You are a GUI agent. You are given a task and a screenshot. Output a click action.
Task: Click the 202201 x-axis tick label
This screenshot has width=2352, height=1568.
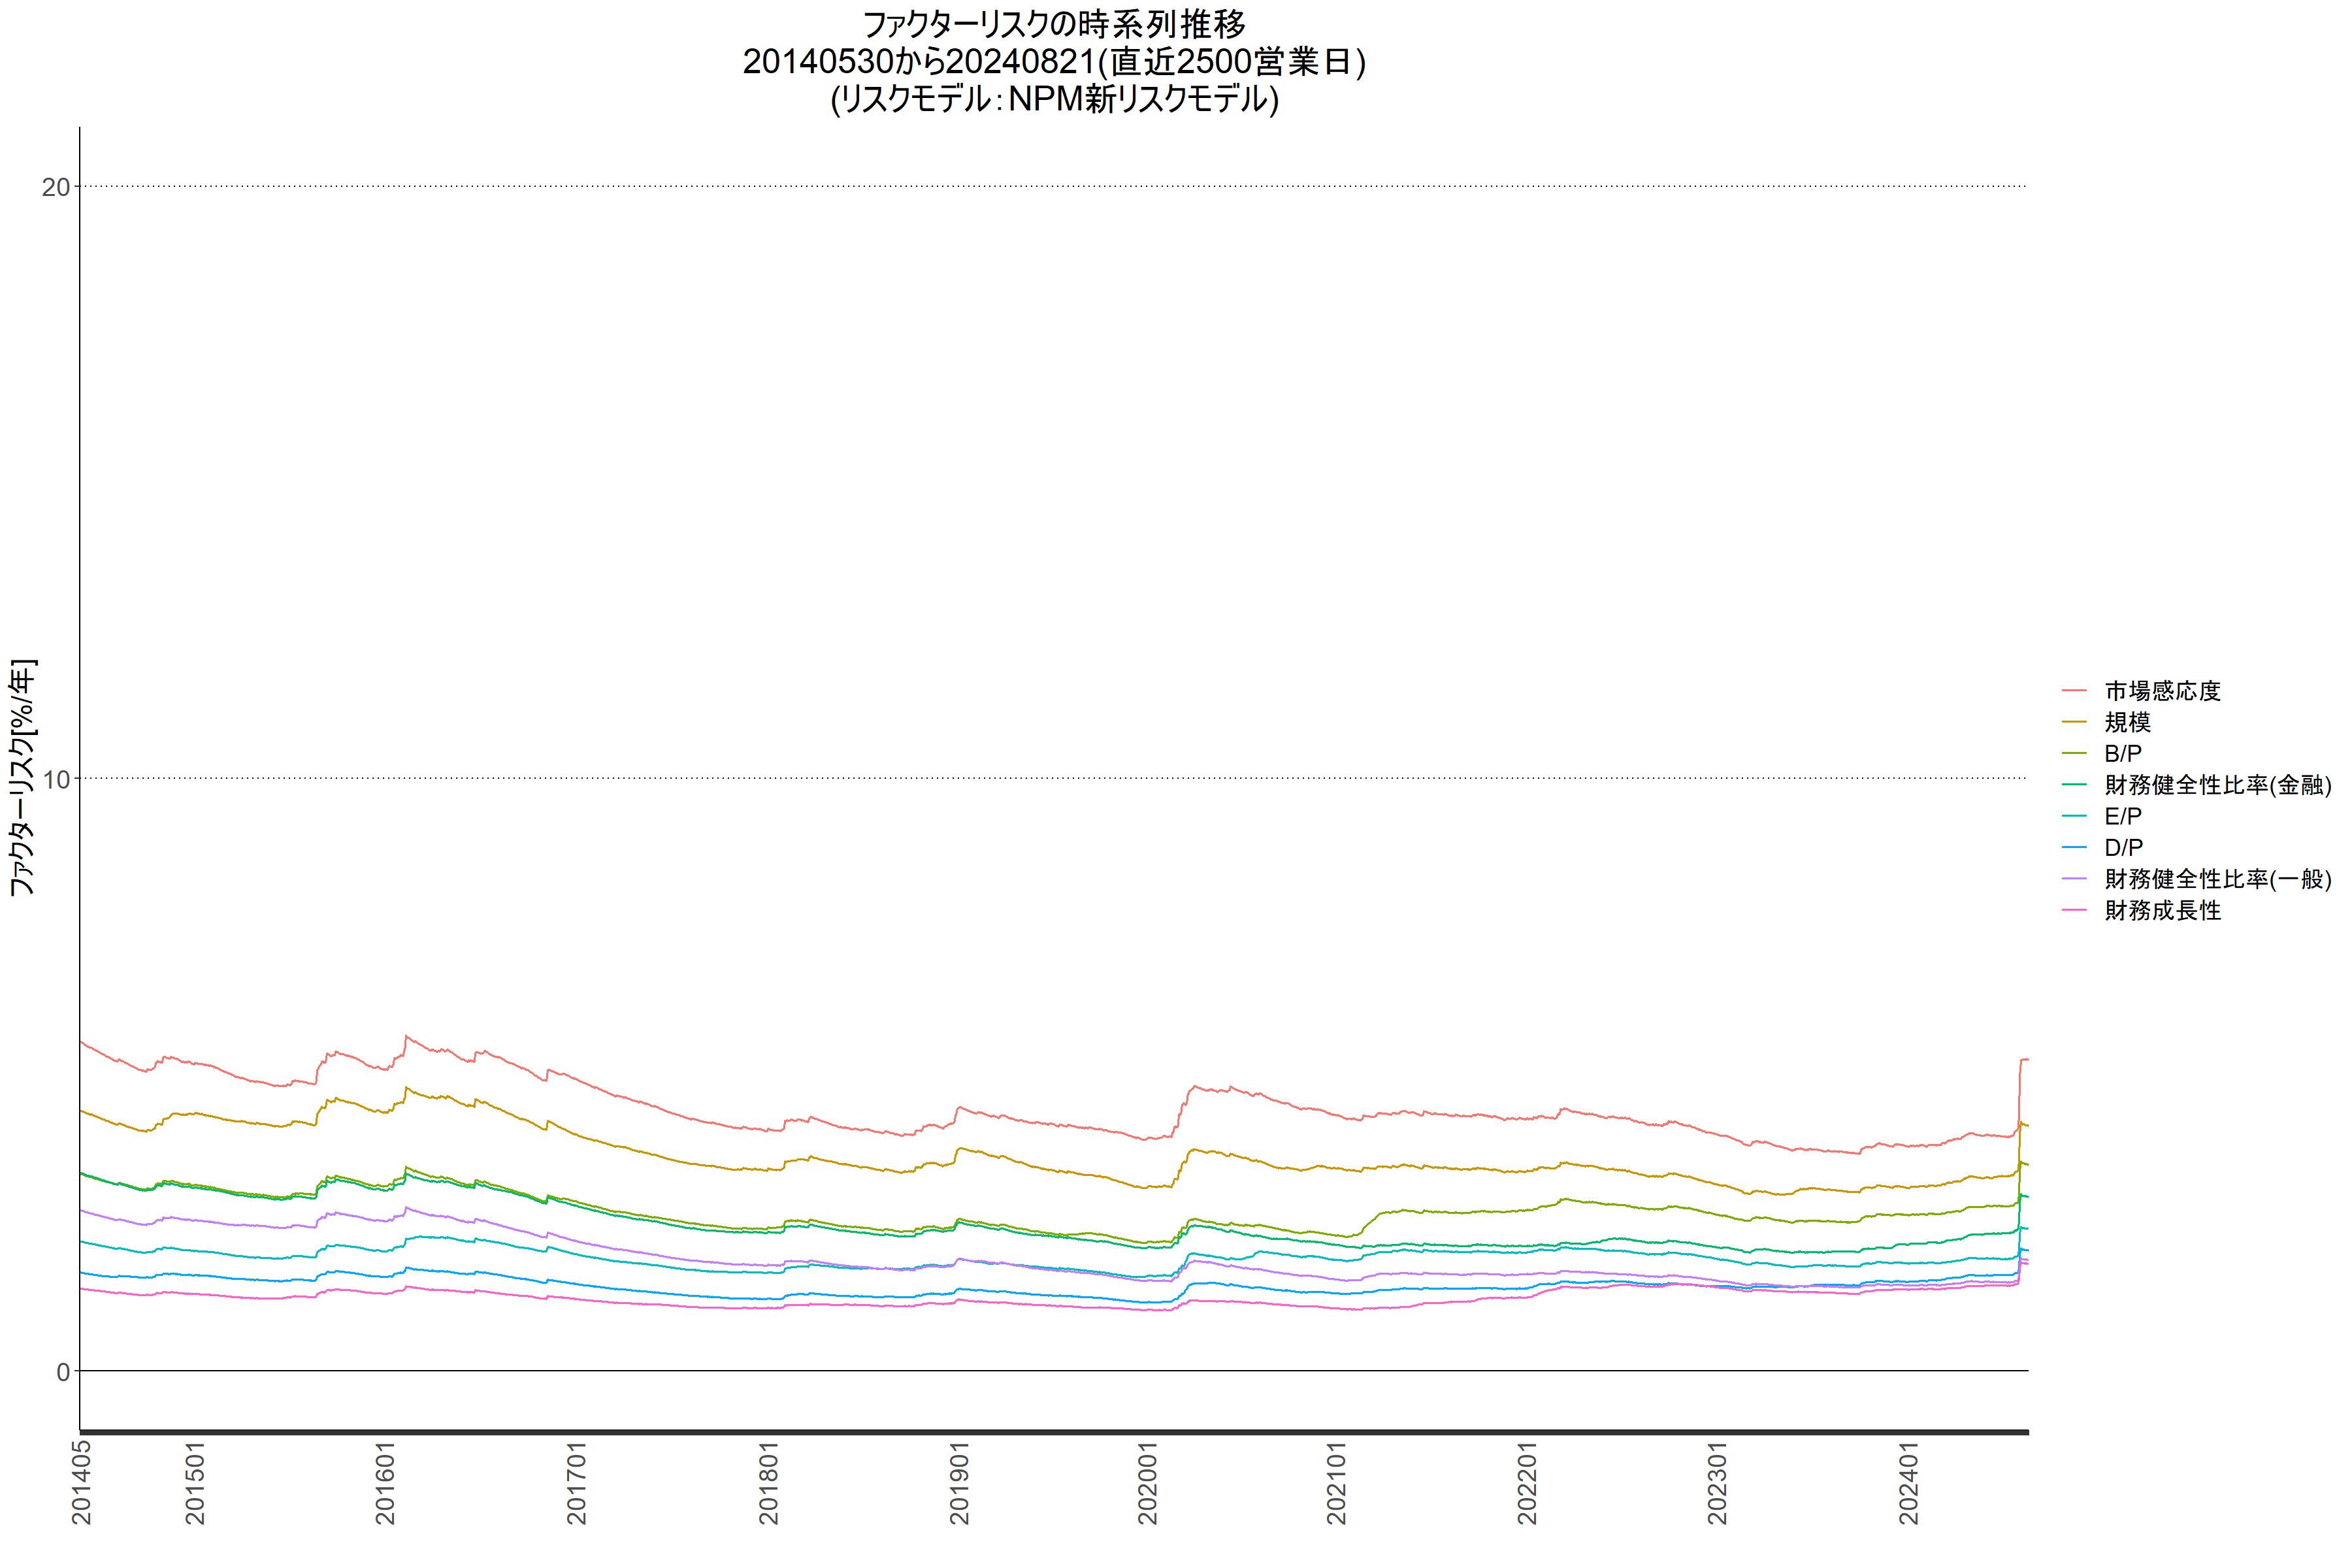tap(1527, 1483)
